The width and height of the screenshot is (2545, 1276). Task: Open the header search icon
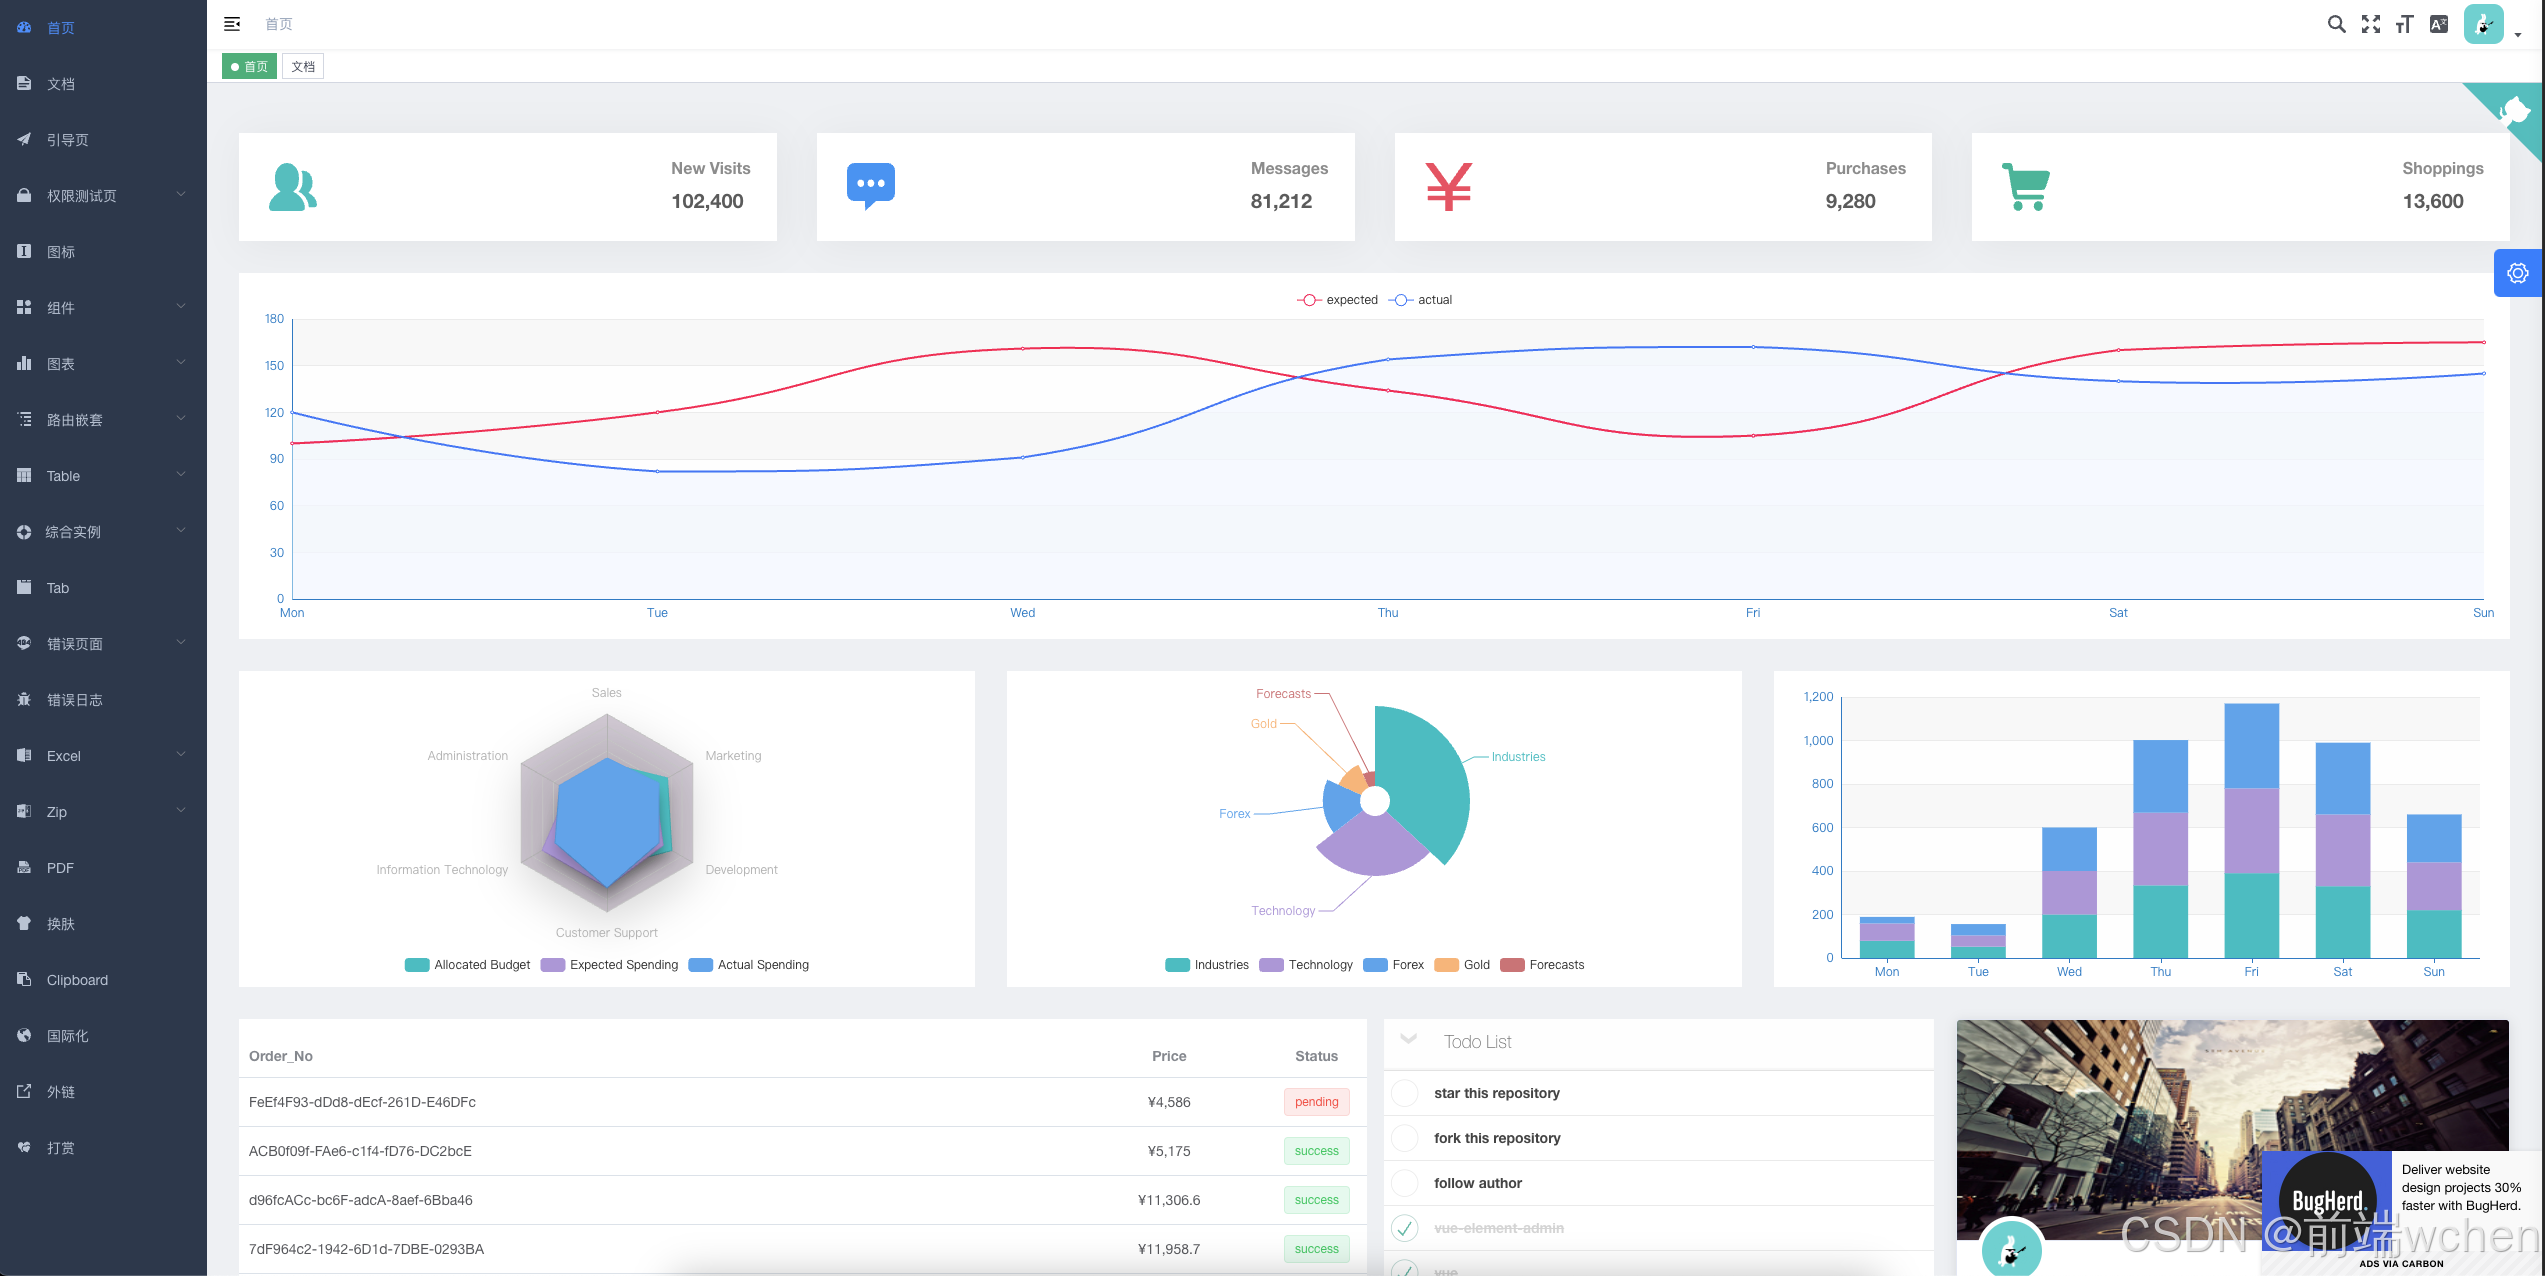(x=2336, y=24)
